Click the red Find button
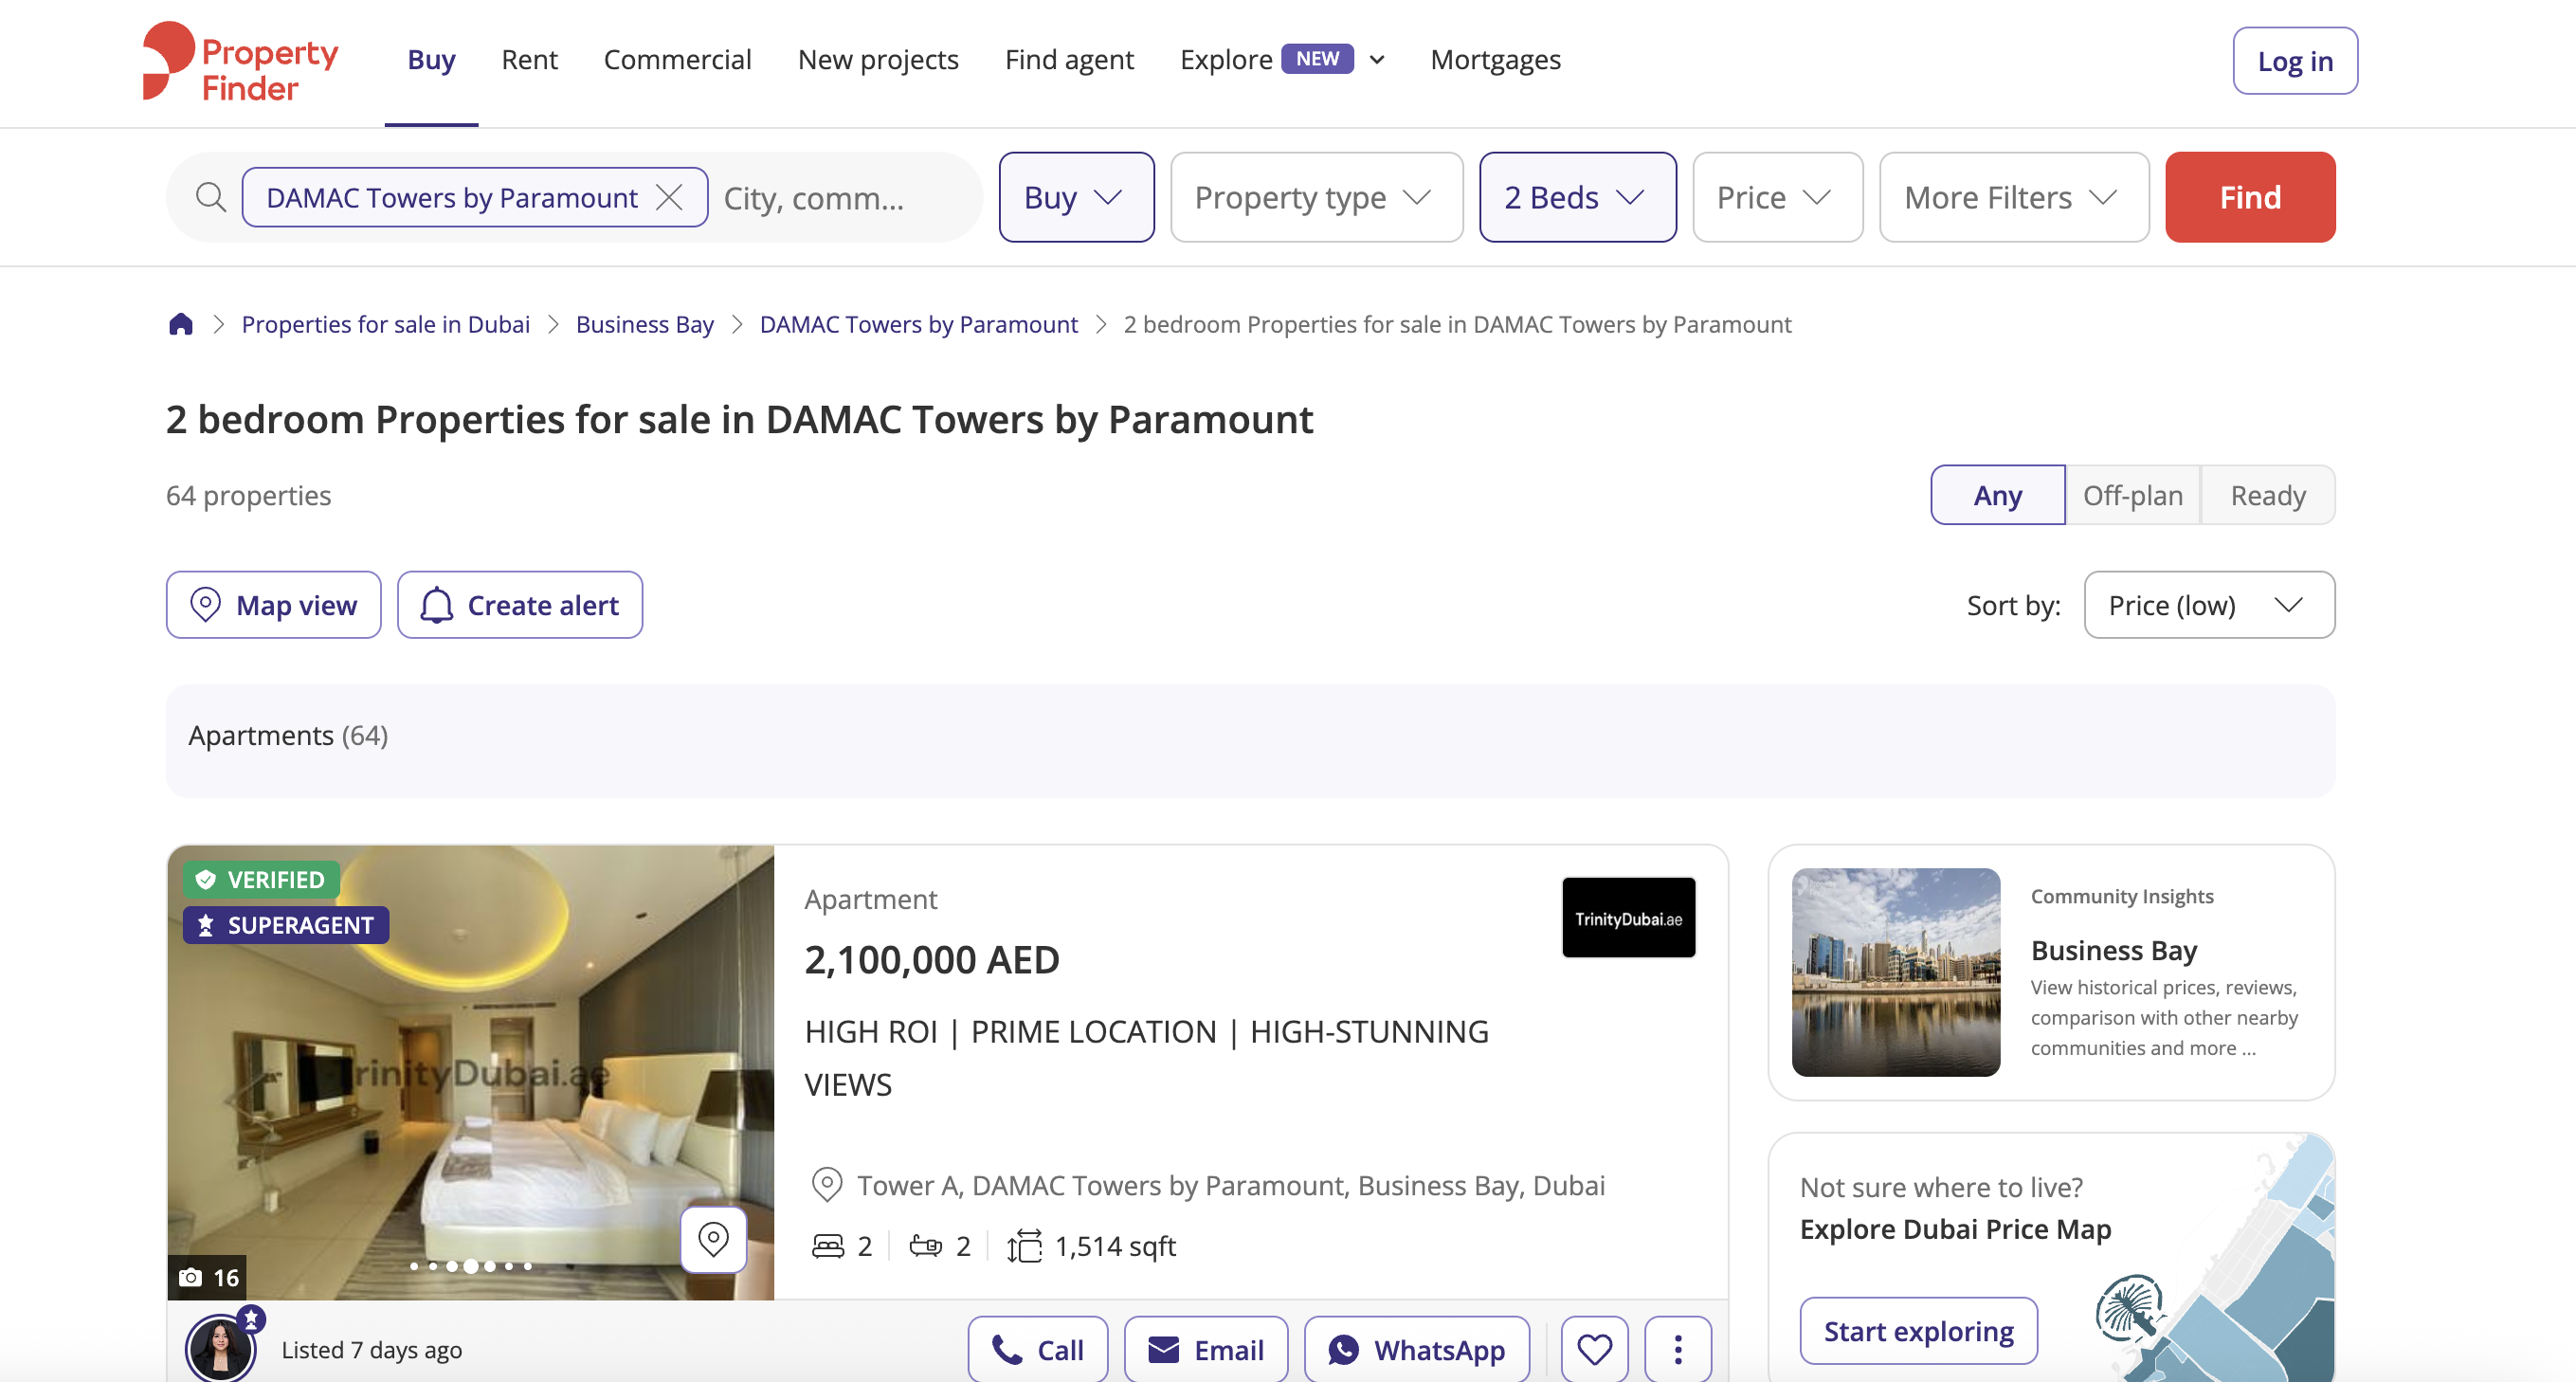This screenshot has height=1382, width=2576. click(x=2250, y=197)
